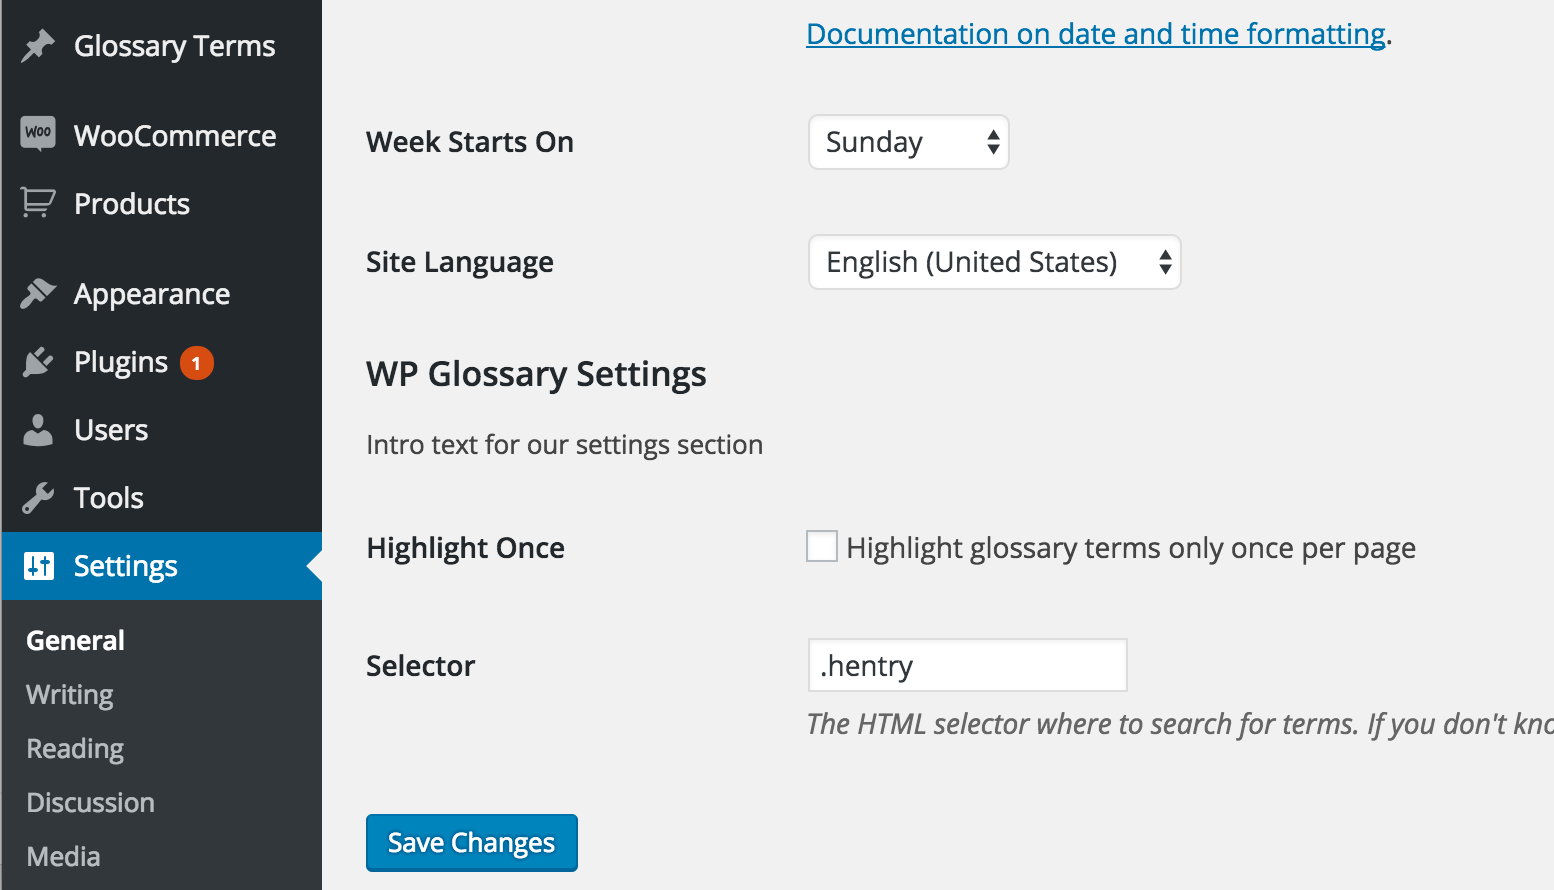Screen dimensions: 1554x890
Task: Click the Plugins plug icon
Action: tap(38, 362)
